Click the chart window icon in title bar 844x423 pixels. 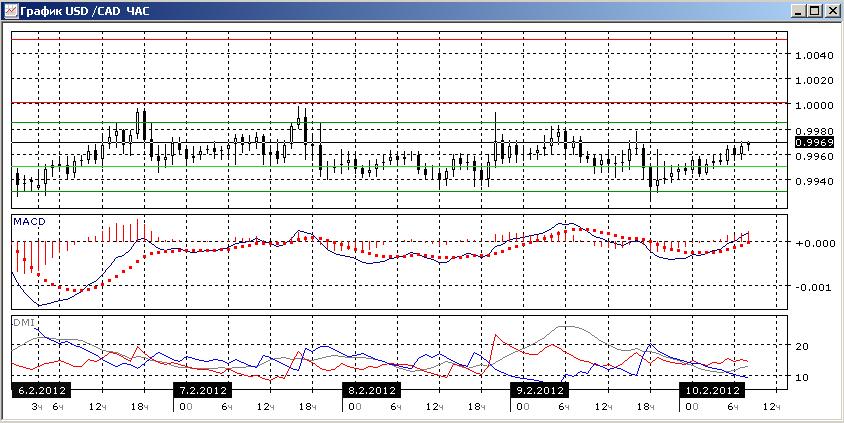(11, 10)
